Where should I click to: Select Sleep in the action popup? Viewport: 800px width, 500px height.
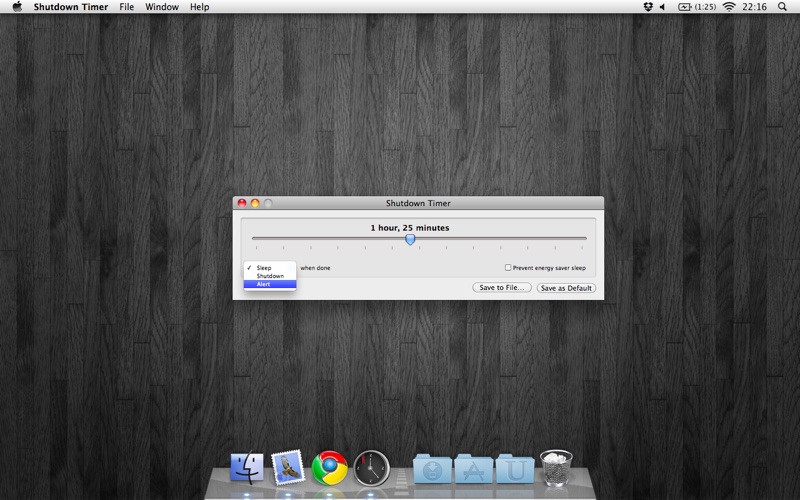pyautogui.click(x=270, y=267)
